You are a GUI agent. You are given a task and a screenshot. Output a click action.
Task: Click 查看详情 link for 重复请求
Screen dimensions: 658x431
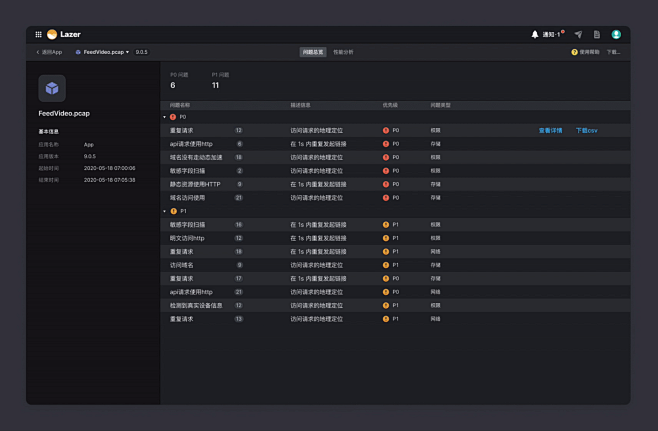(550, 130)
